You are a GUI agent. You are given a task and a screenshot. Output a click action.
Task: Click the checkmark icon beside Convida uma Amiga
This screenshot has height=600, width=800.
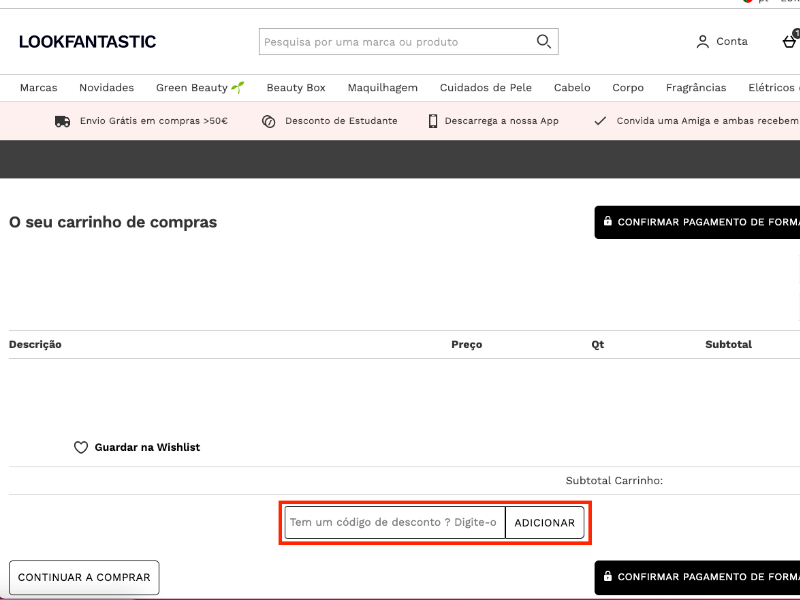point(600,121)
